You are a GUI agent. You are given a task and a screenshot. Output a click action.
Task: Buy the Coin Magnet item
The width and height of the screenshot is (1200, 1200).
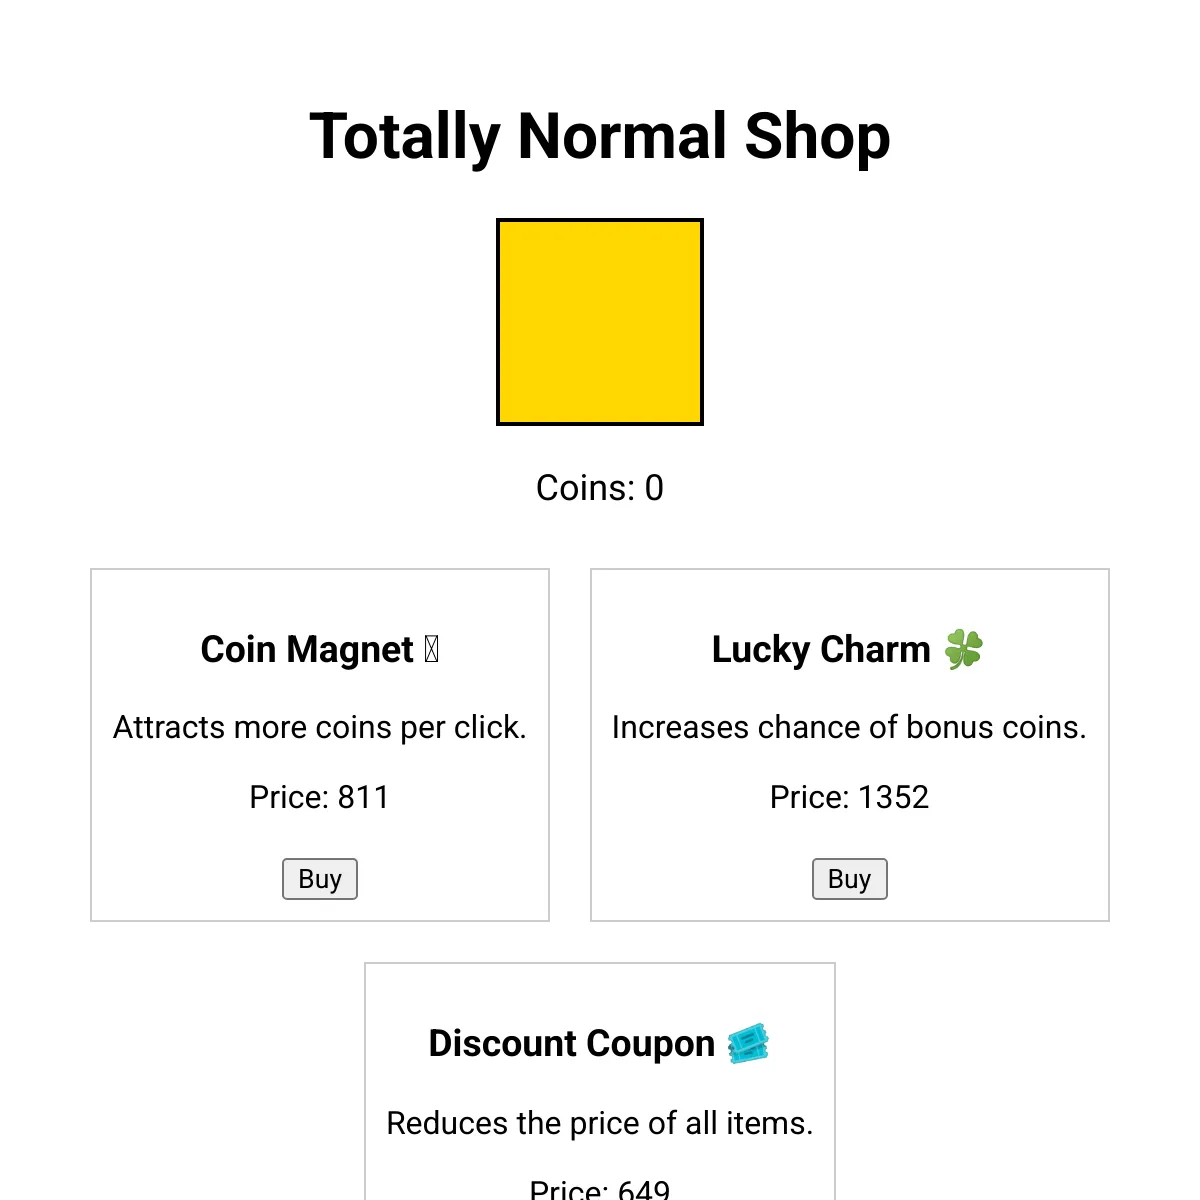(x=320, y=879)
